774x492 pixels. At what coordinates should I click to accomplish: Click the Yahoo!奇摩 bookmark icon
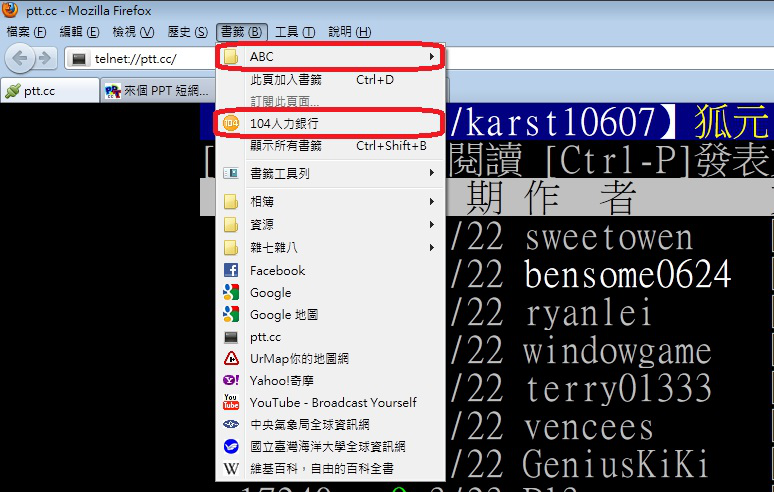point(231,380)
